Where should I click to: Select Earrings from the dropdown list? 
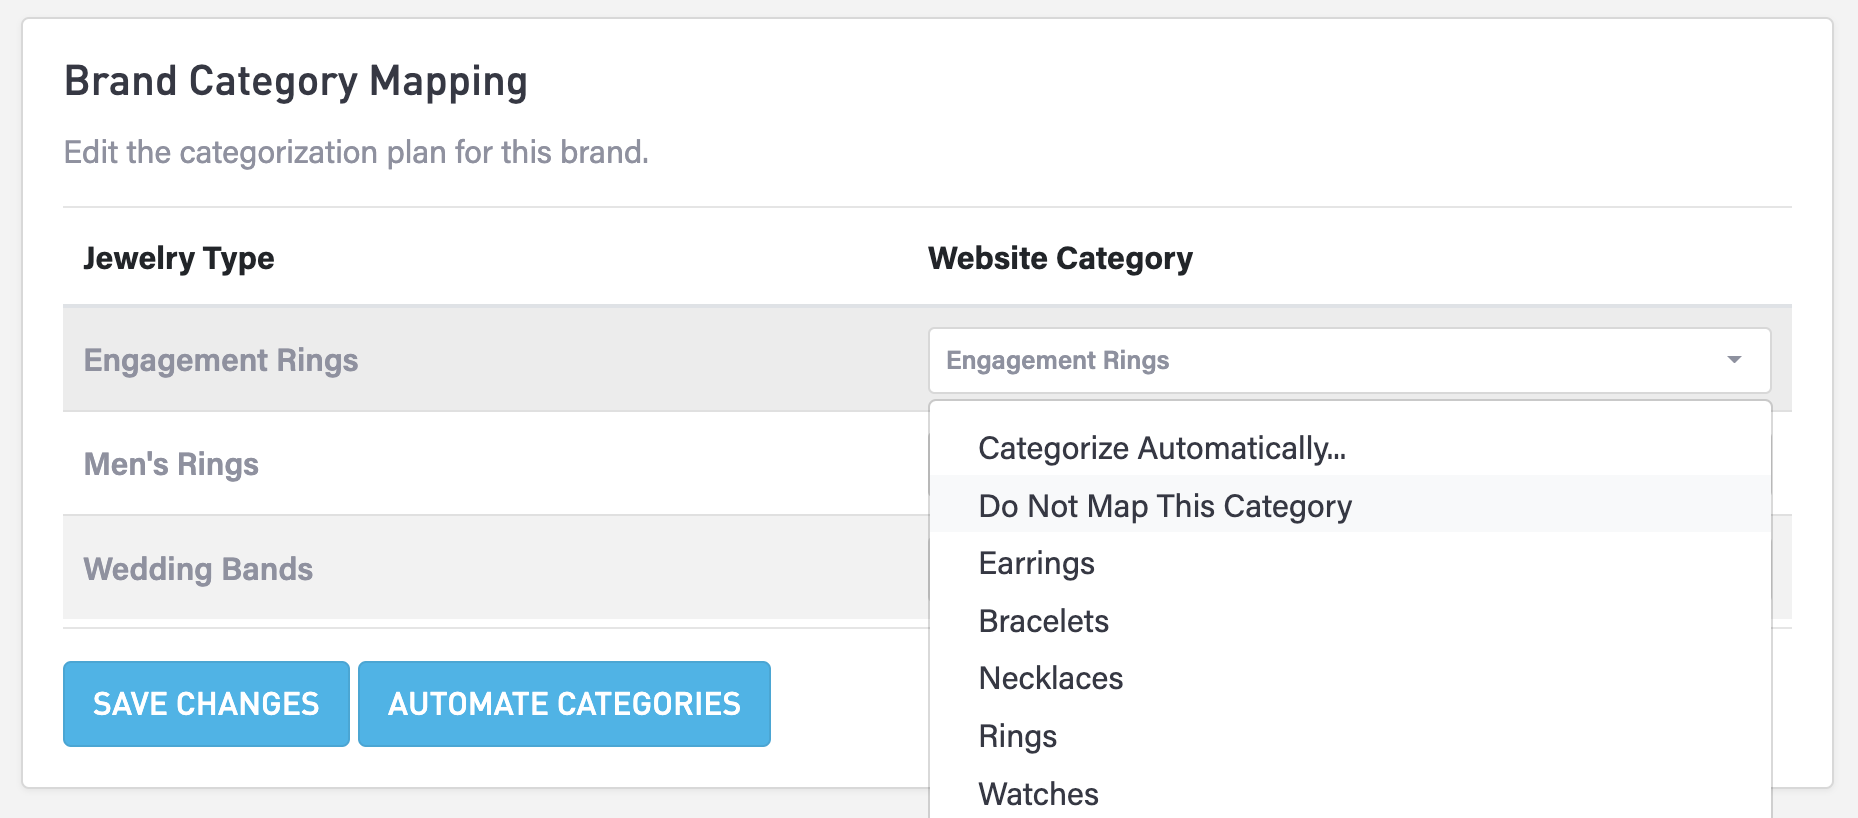pyautogui.click(x=1036, y=563)
